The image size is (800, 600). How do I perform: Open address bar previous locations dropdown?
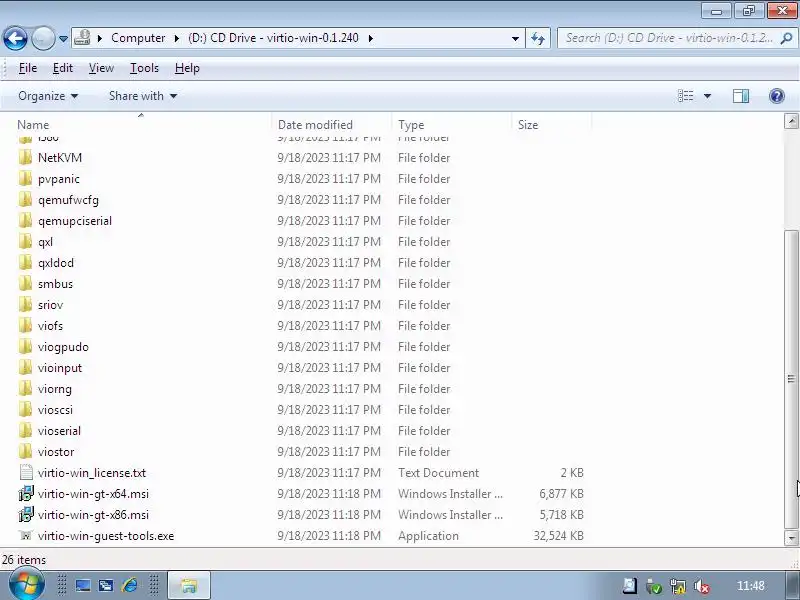click(x=515, y=38)
